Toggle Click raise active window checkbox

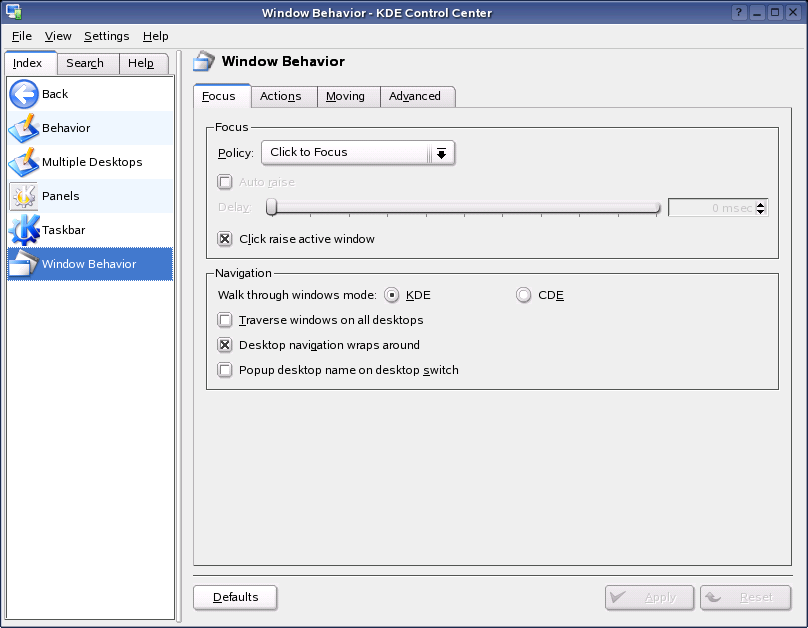[225, 239]
